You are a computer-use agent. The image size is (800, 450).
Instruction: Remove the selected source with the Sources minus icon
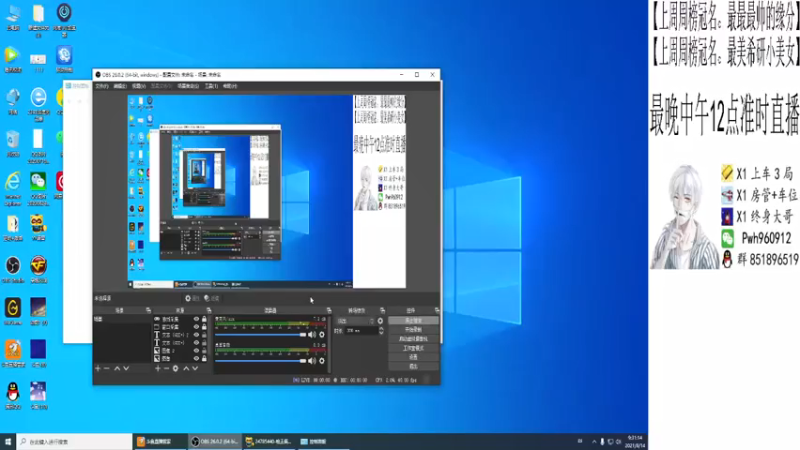coord(166,368)
